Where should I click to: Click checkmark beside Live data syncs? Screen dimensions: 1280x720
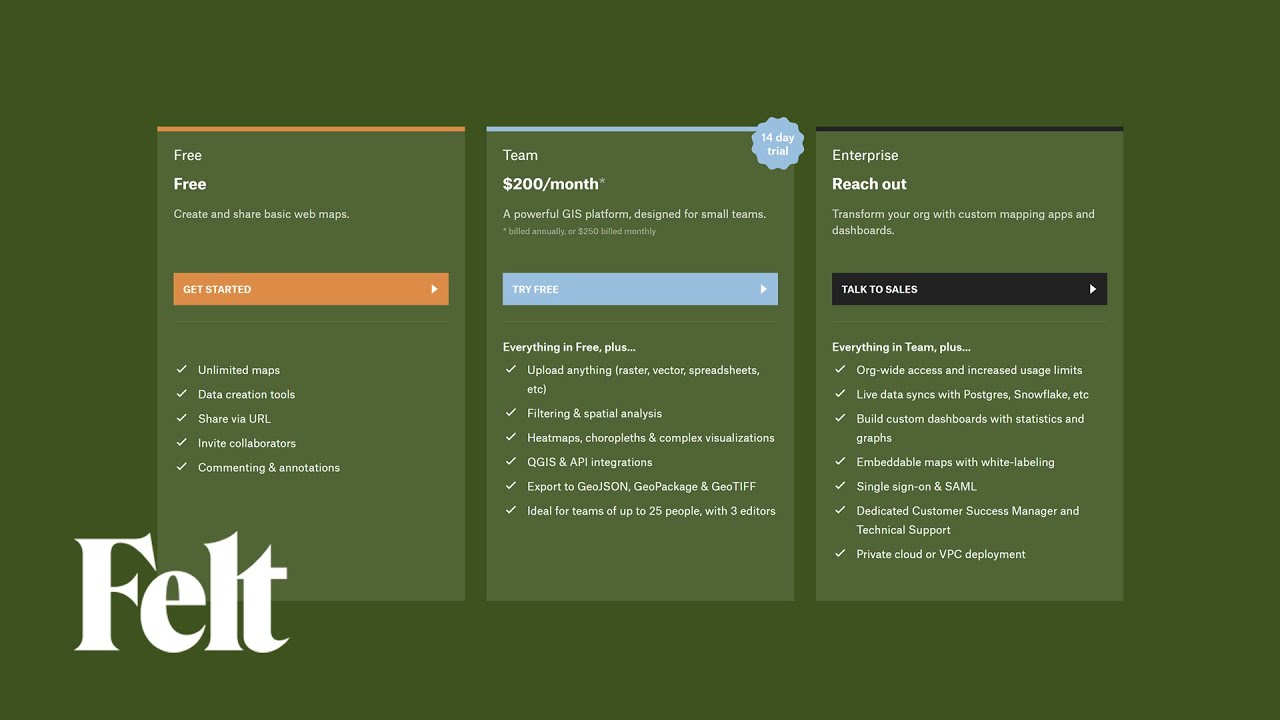click(x=839, y=394)
